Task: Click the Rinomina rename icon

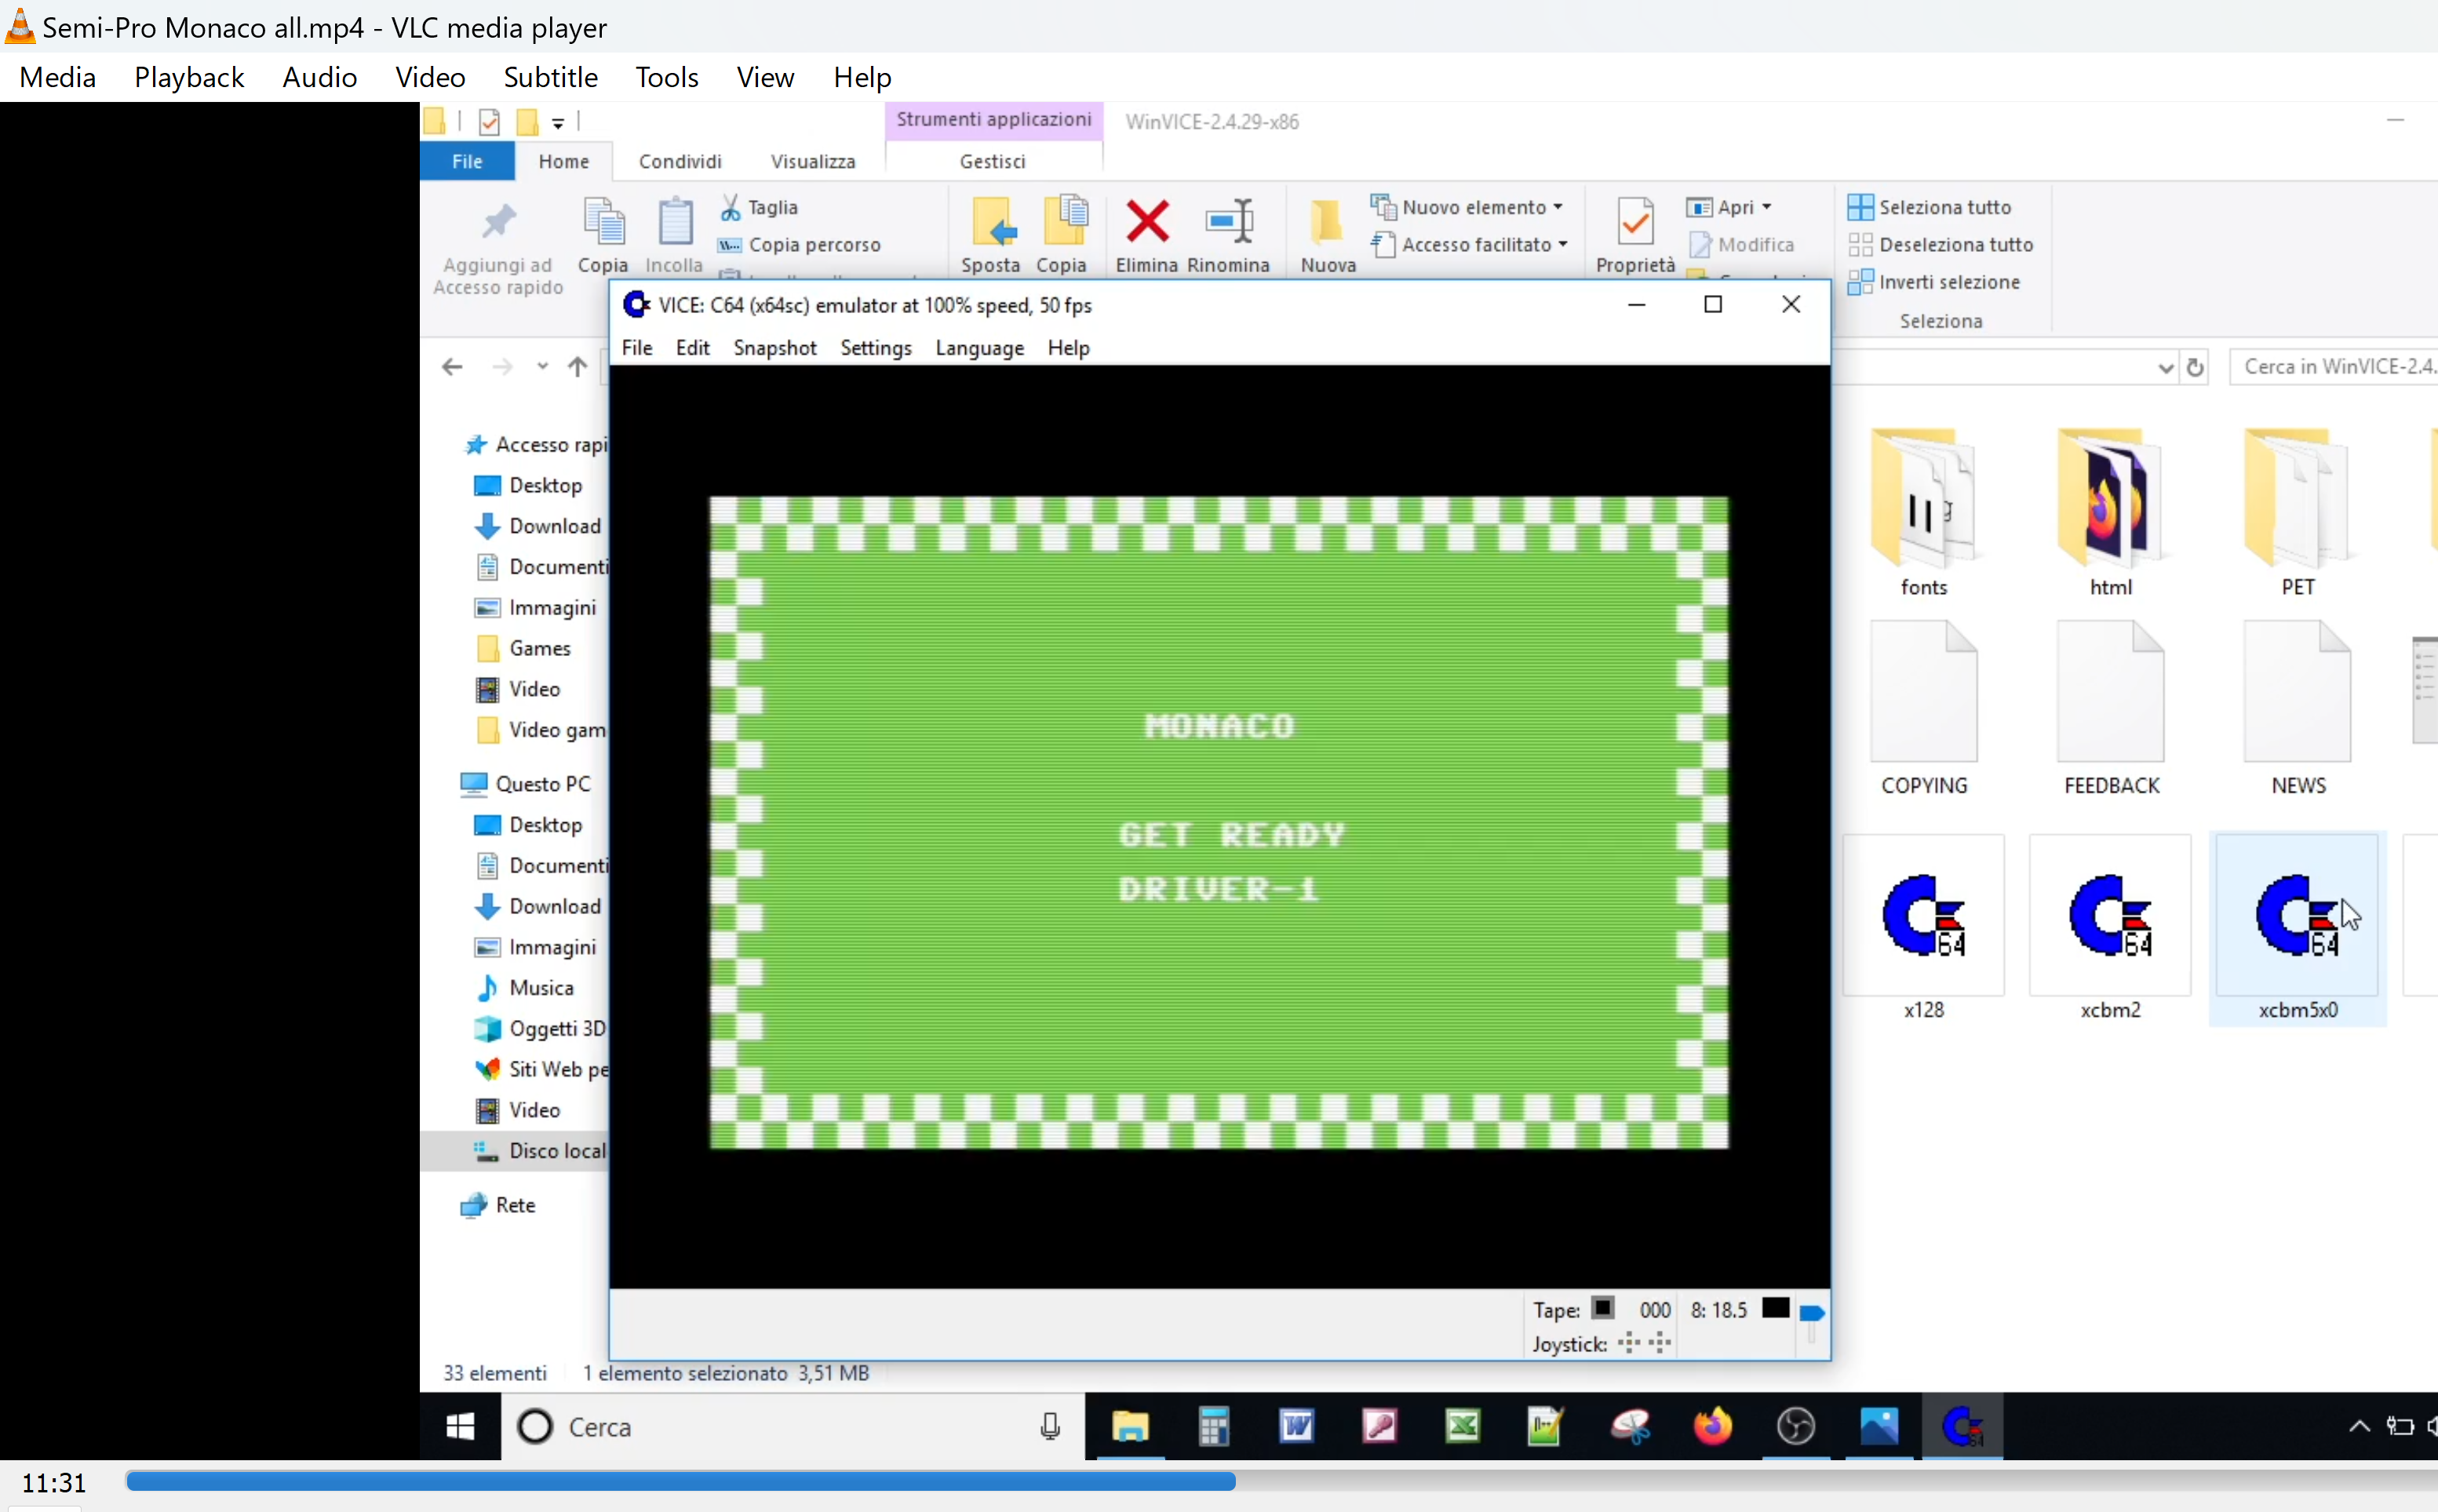Action: (1228, 221)
